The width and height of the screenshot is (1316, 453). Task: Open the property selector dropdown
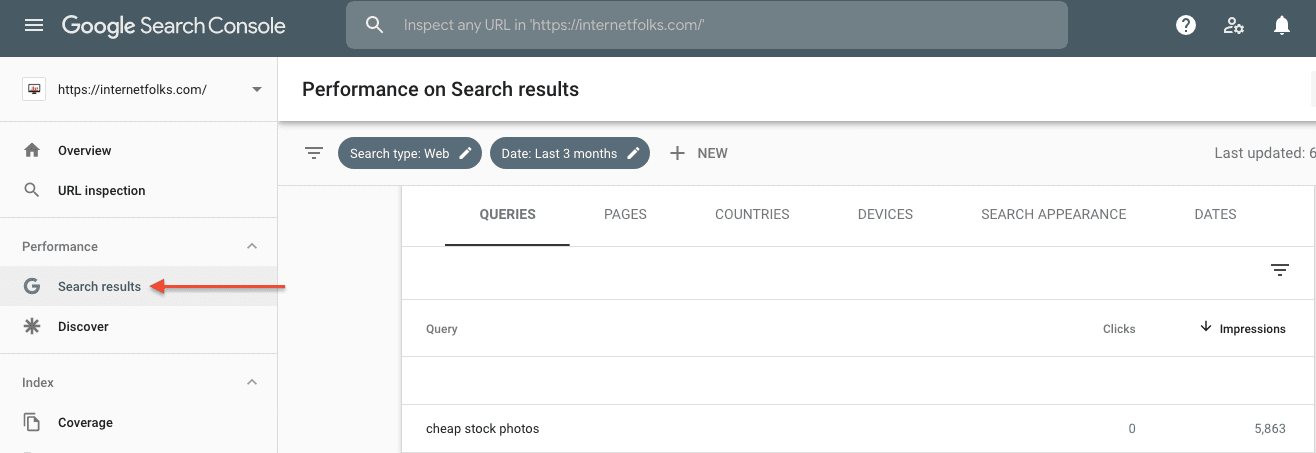tap(257, 89)
